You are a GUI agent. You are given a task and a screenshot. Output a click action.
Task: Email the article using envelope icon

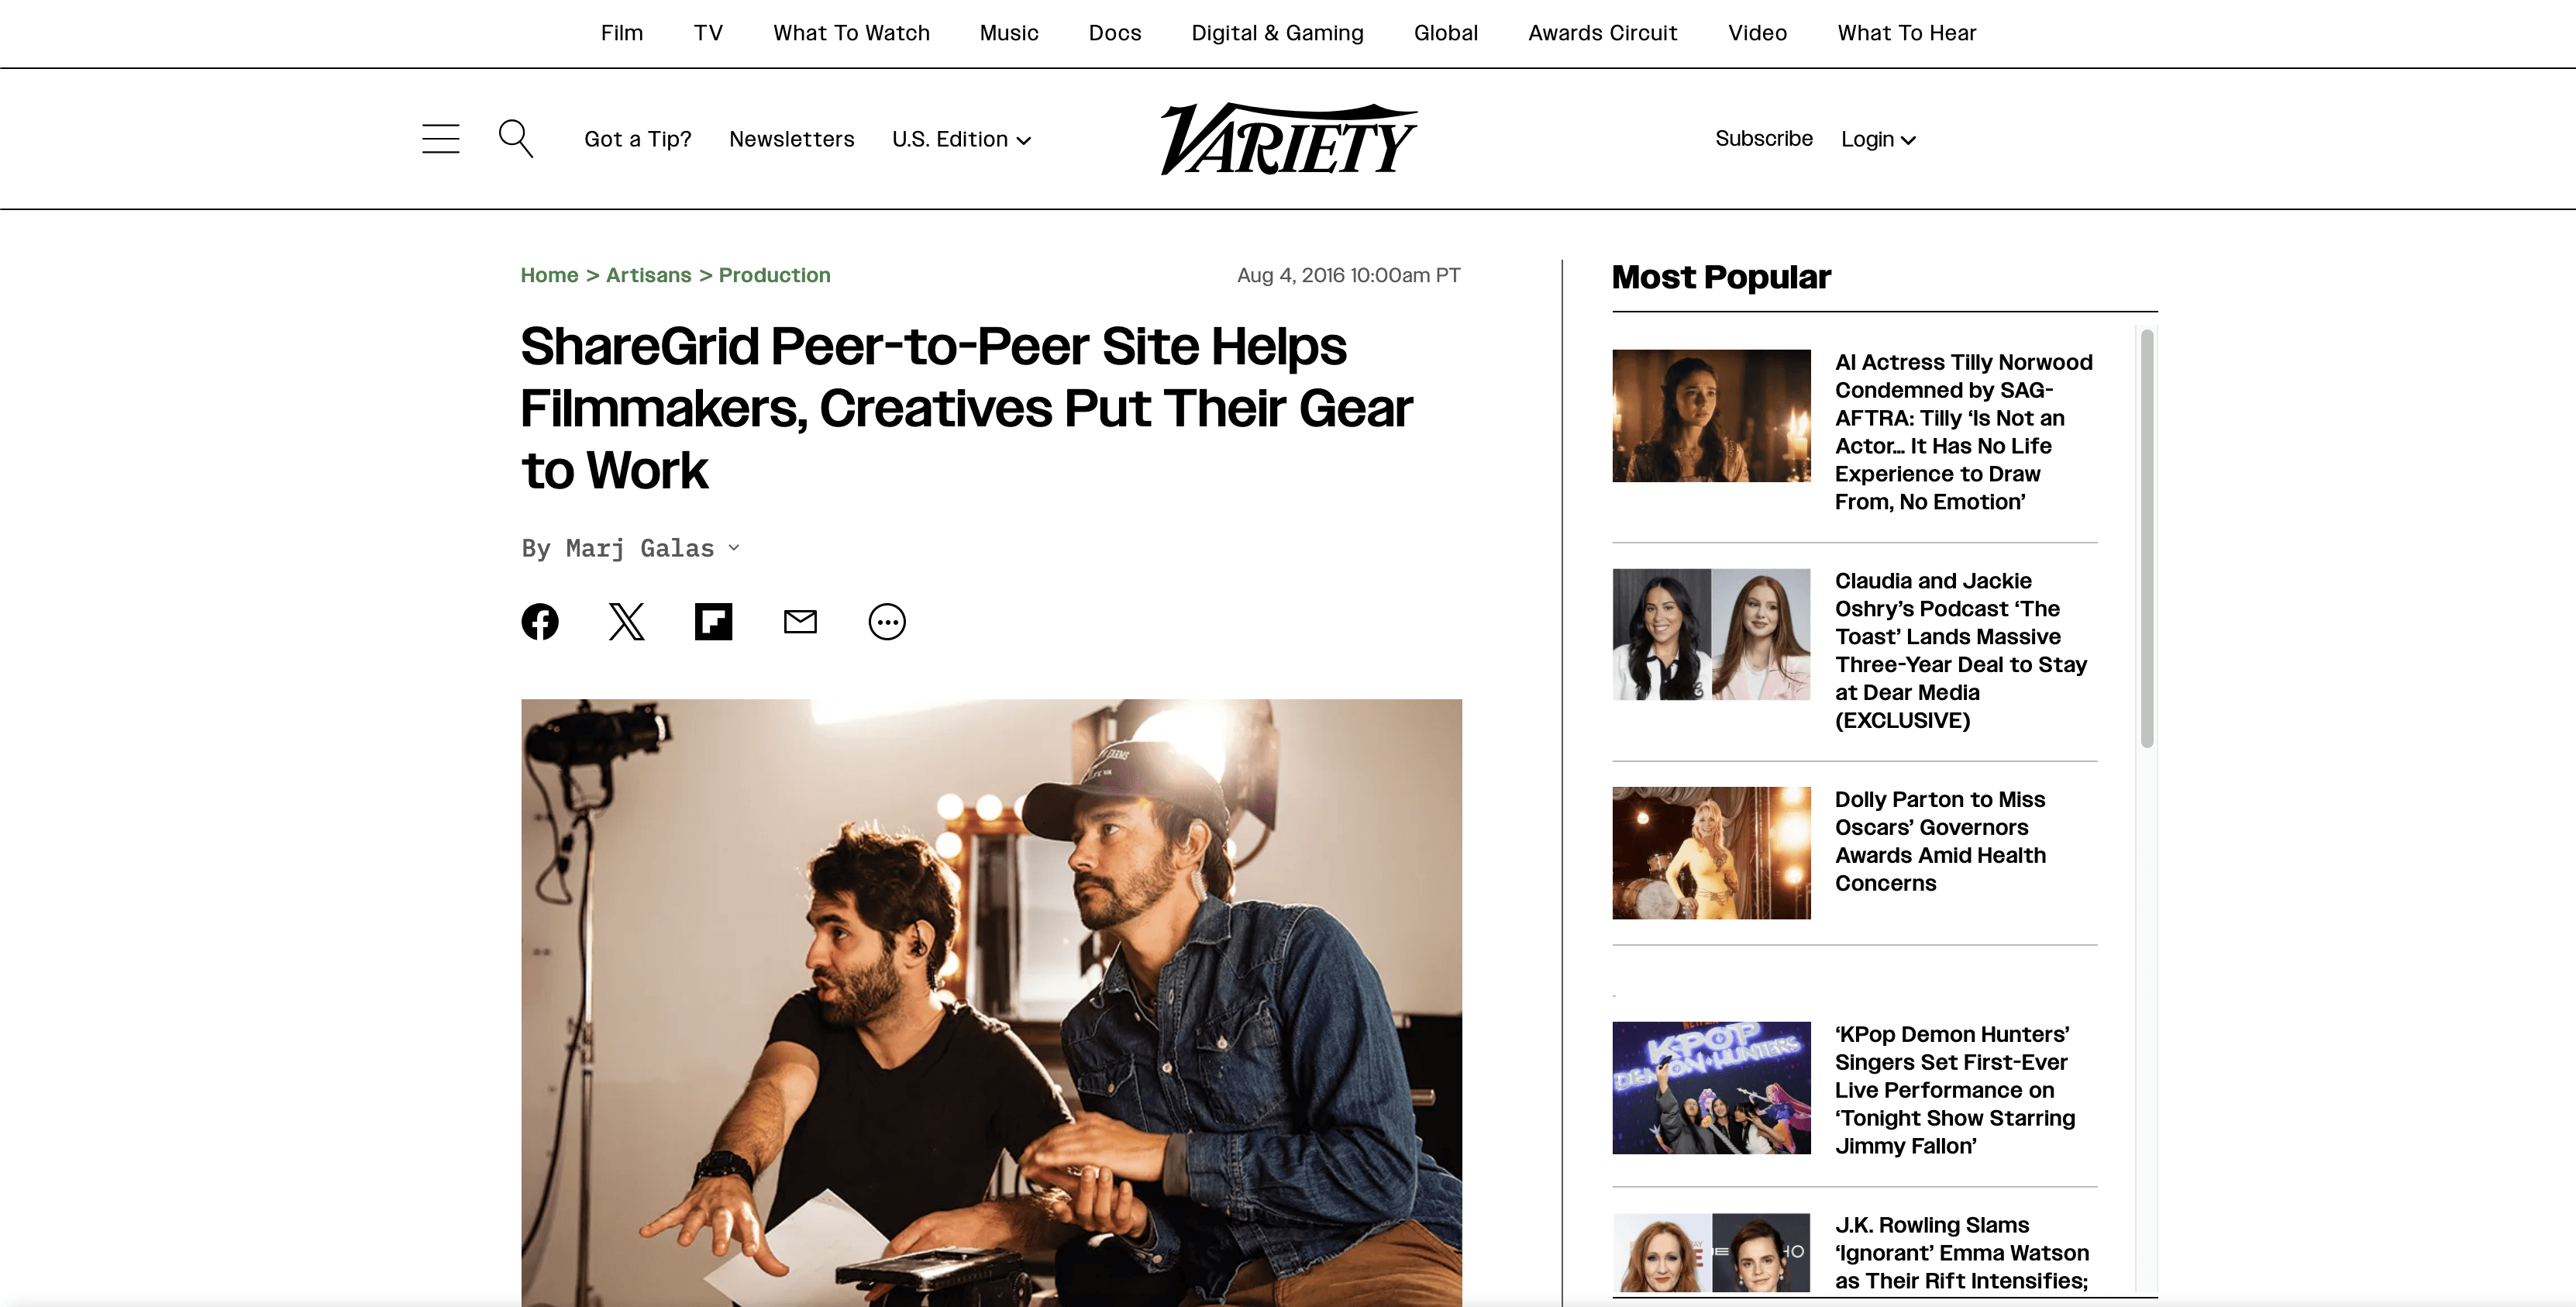800,622
